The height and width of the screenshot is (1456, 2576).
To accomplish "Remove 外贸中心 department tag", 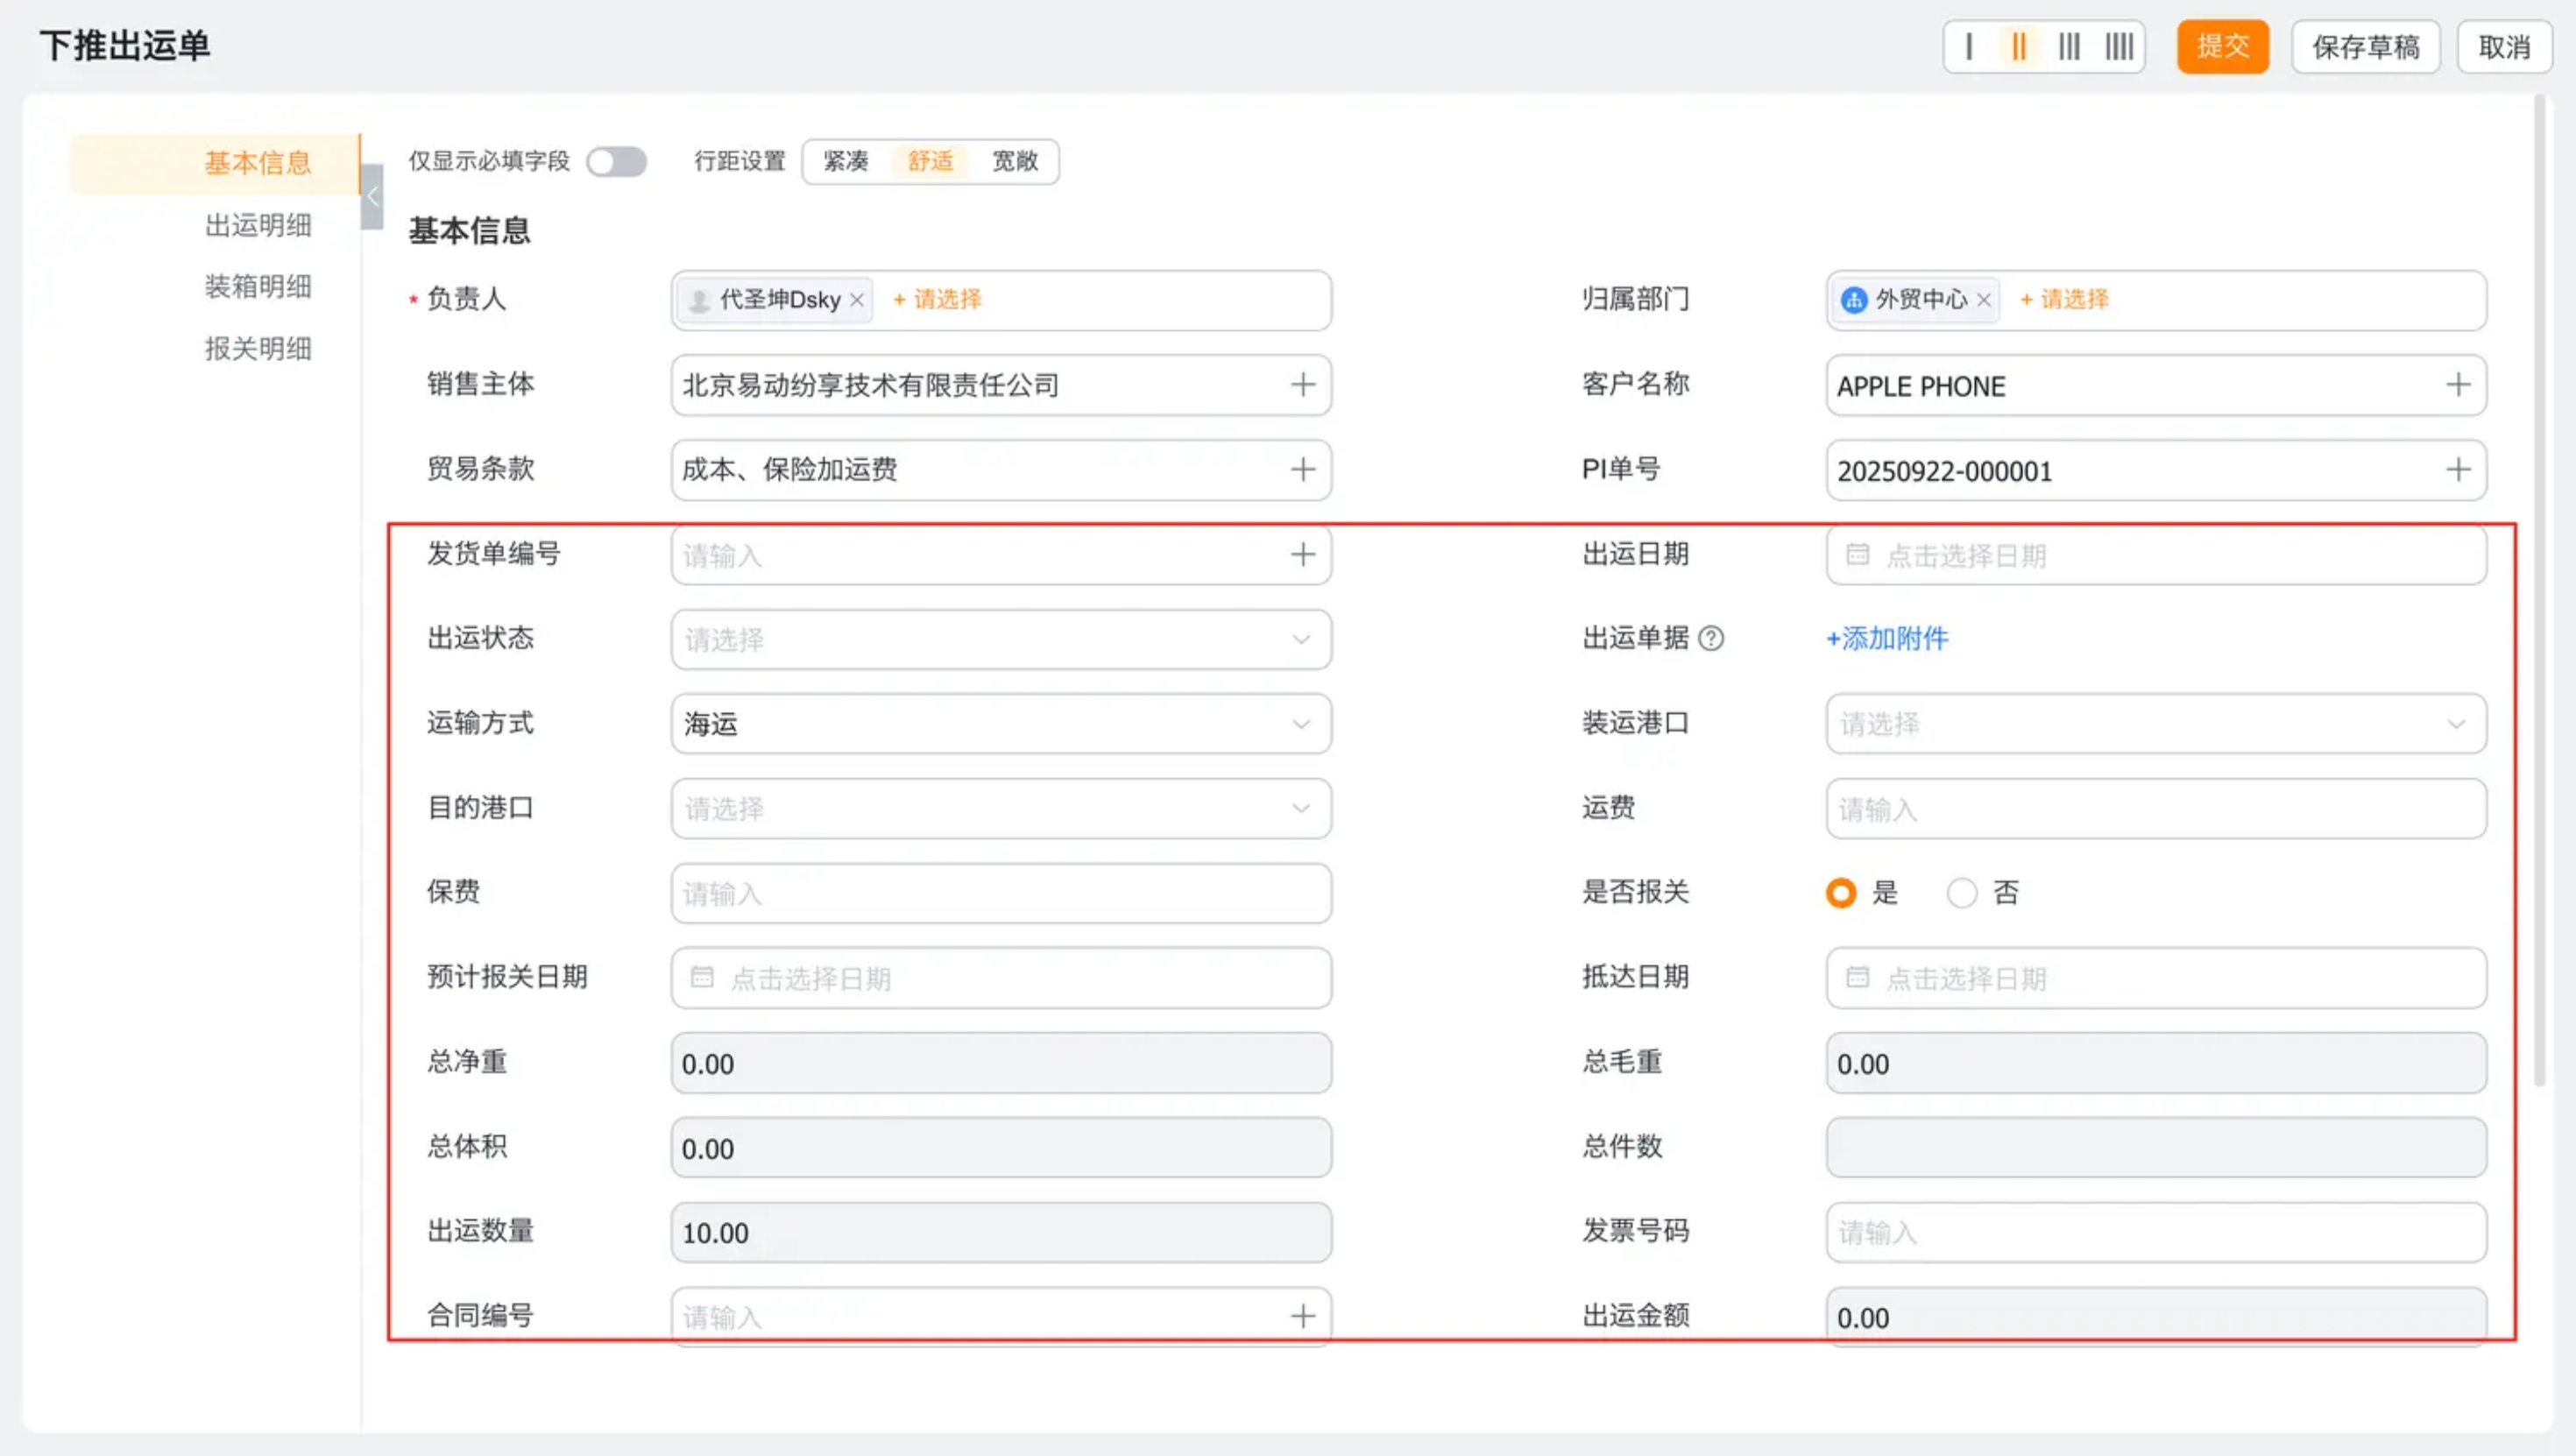I will pos(1984,300).
